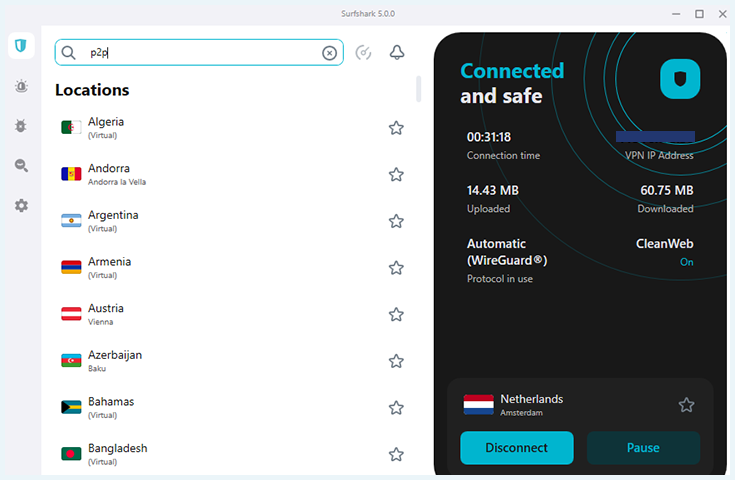Click the 60.75 MB downloaded value
Image resolution: width=735 pixels, height=480 pixels.
667,190
